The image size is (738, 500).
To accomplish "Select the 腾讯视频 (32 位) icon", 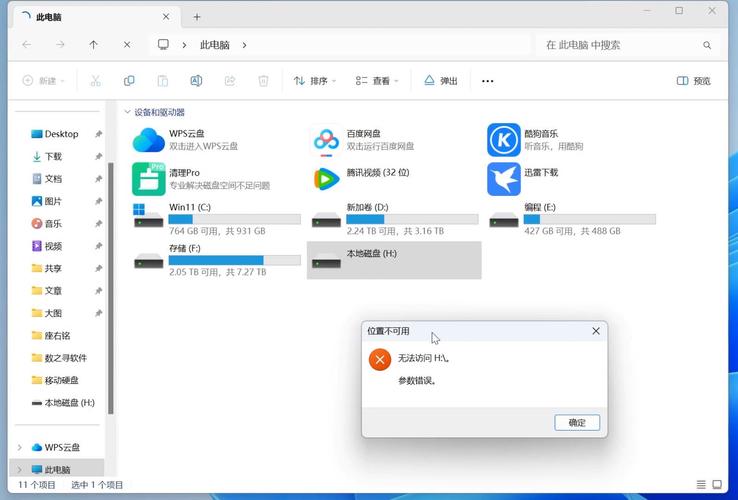I will [x=326, y=179].
